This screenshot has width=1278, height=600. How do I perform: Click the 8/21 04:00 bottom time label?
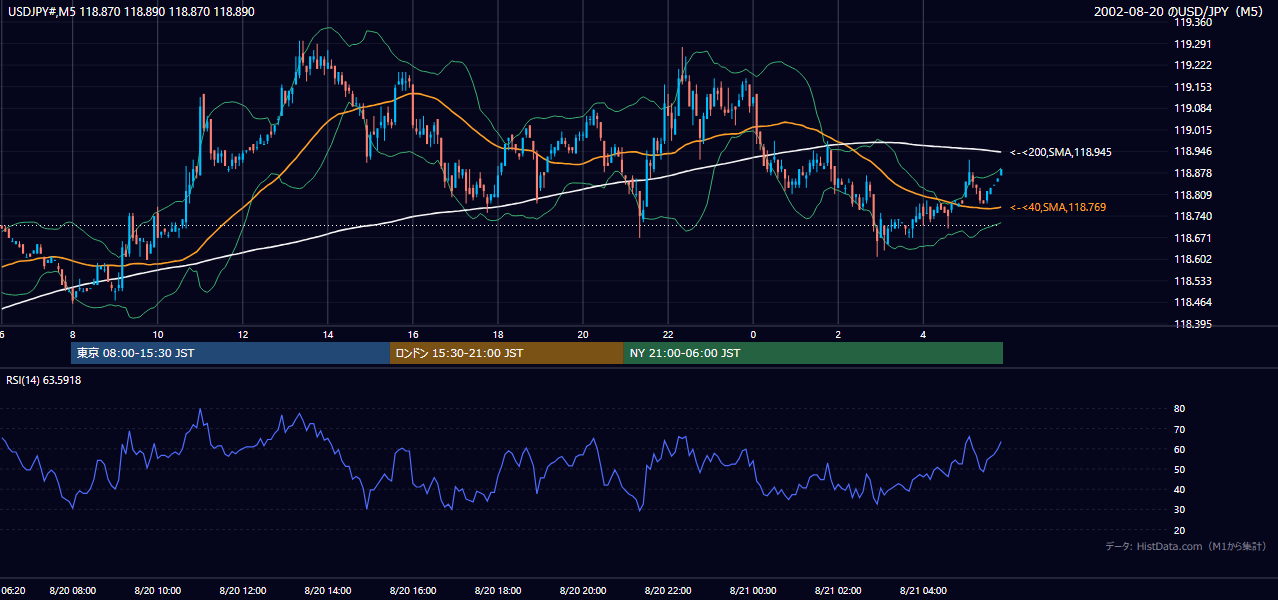[923, 591]
